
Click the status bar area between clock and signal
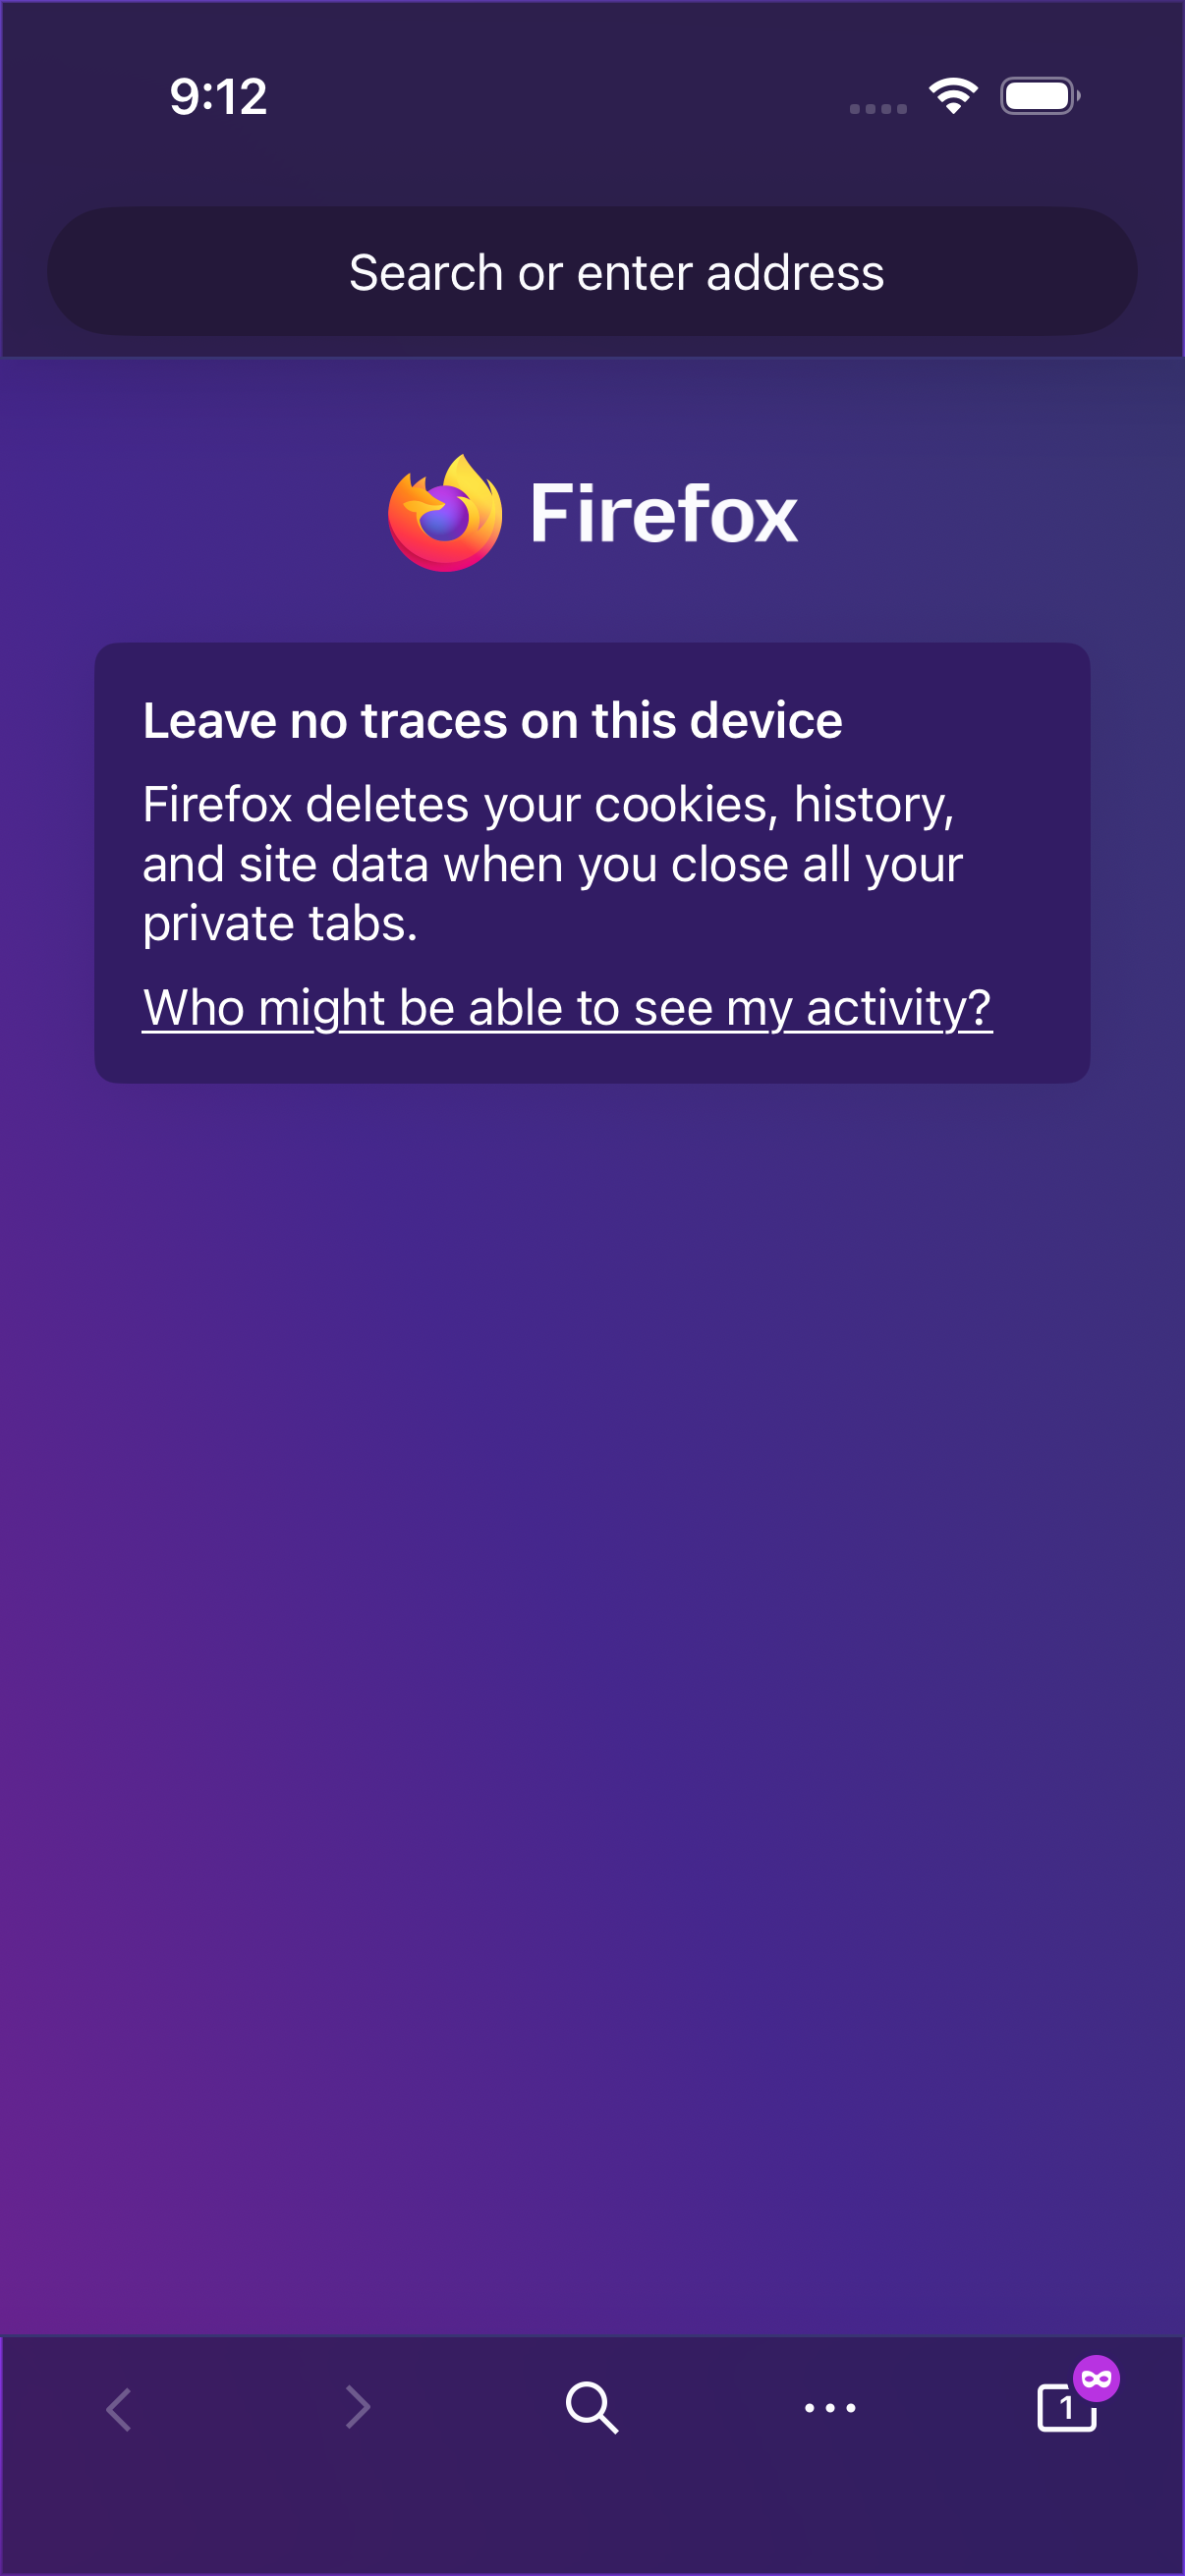(555, 97)
